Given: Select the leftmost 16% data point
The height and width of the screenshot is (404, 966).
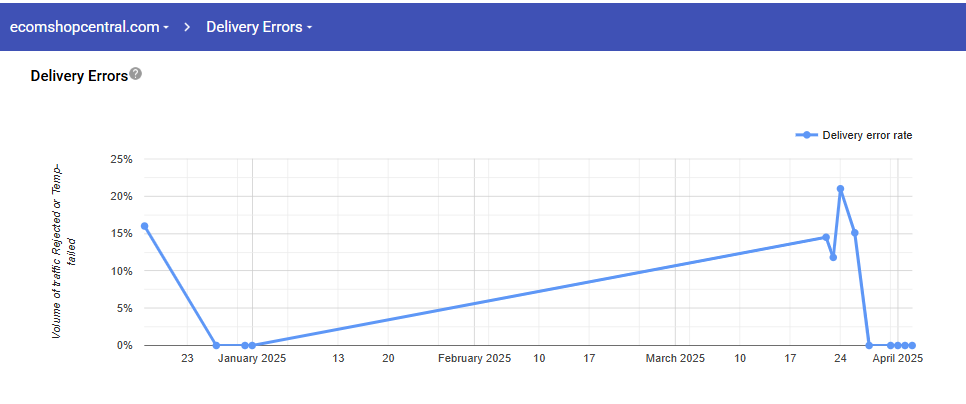Looking at the screenshot, I should 145,226.
